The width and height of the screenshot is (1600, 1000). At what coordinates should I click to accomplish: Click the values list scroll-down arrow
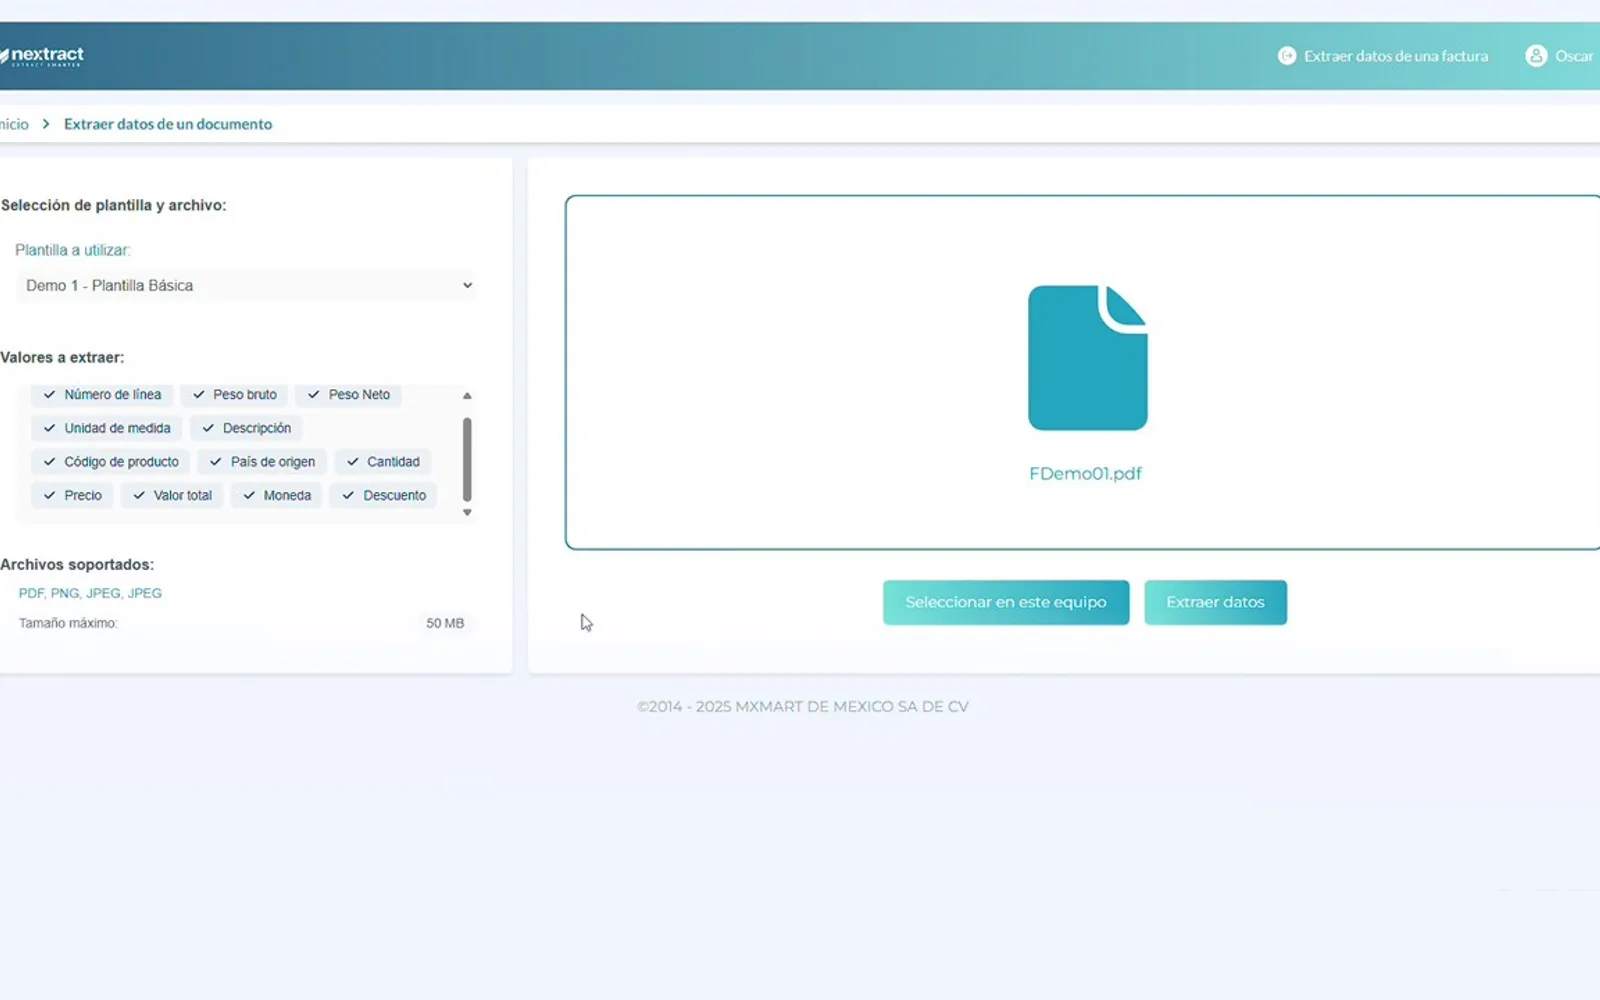tap(467, 512)
